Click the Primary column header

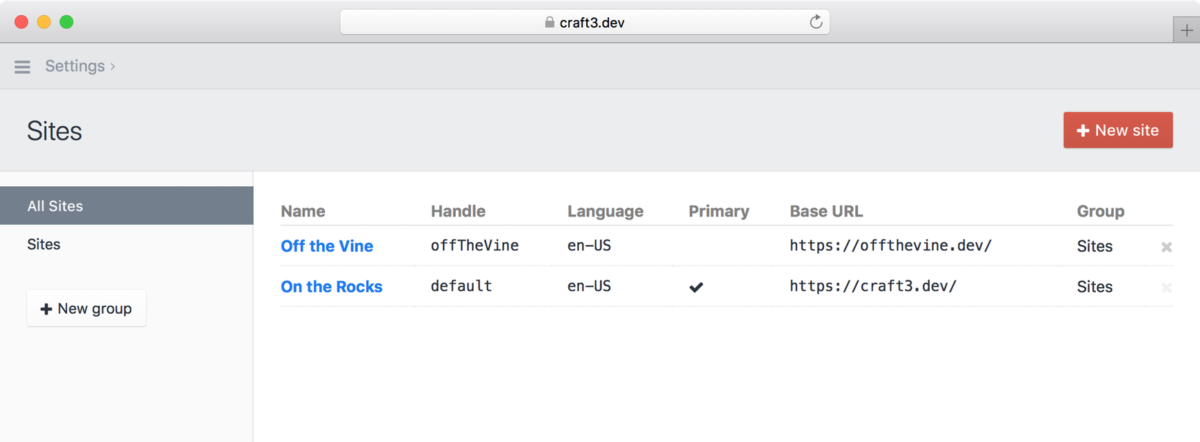pyautogui.click(x=719, y=211)
